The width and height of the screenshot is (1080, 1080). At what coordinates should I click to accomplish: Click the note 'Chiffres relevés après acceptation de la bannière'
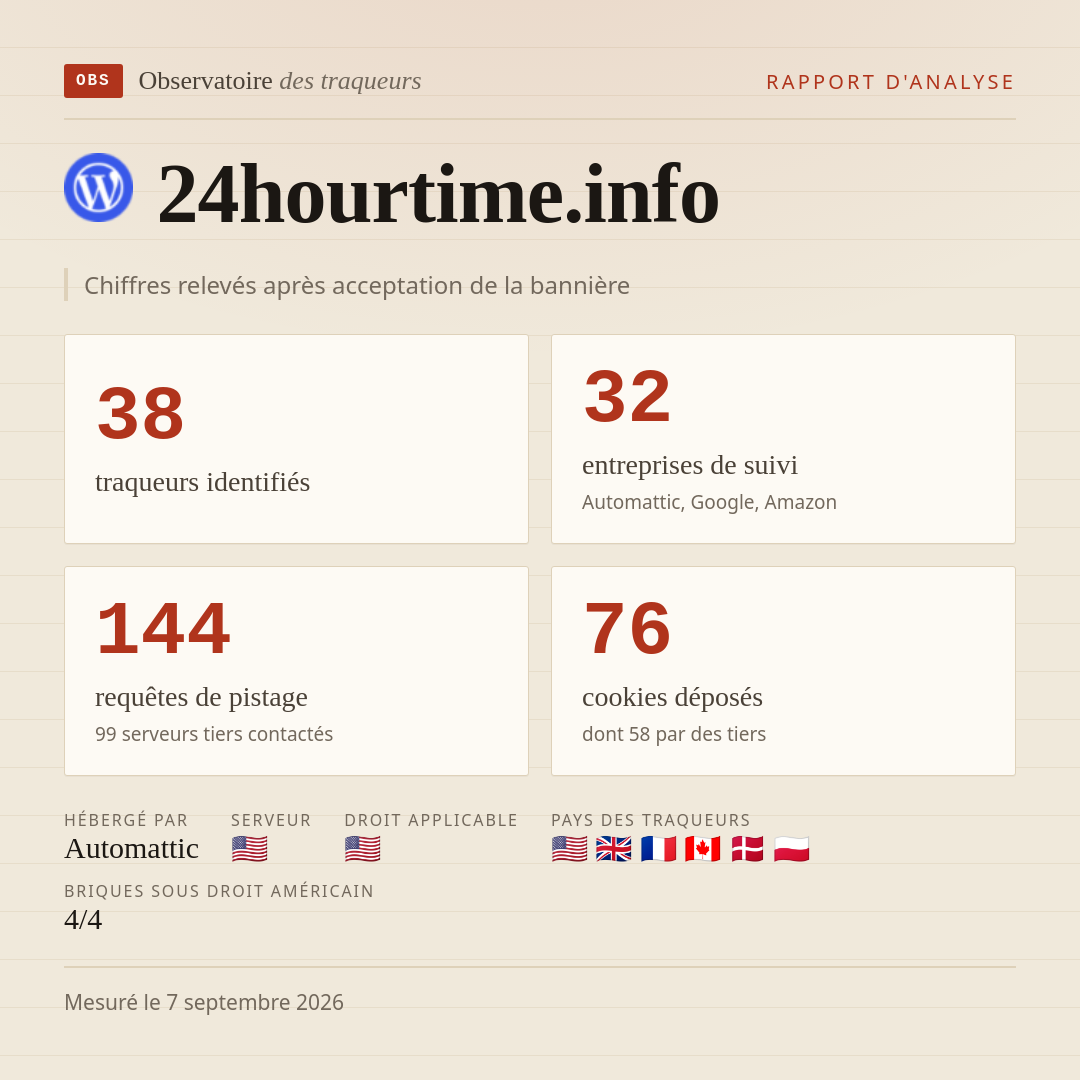point(357,285)
